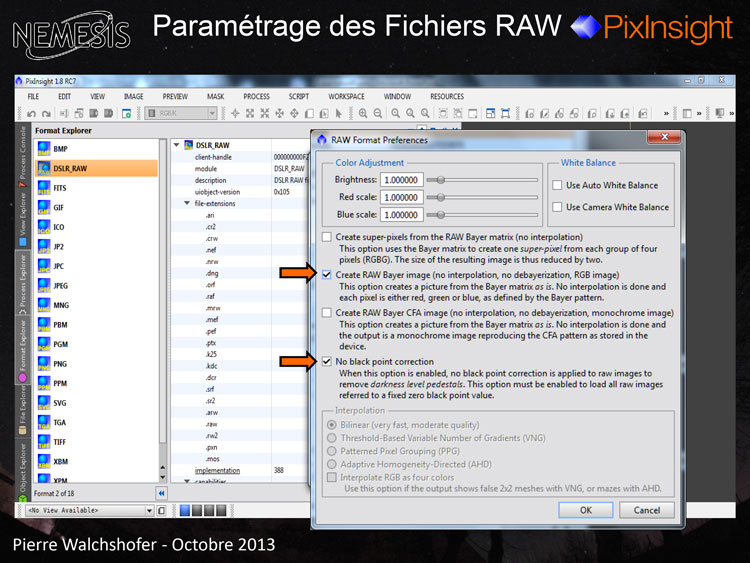Click the Blue scale slider handle
The image size is (750, 563).
(x=441, y=215)
